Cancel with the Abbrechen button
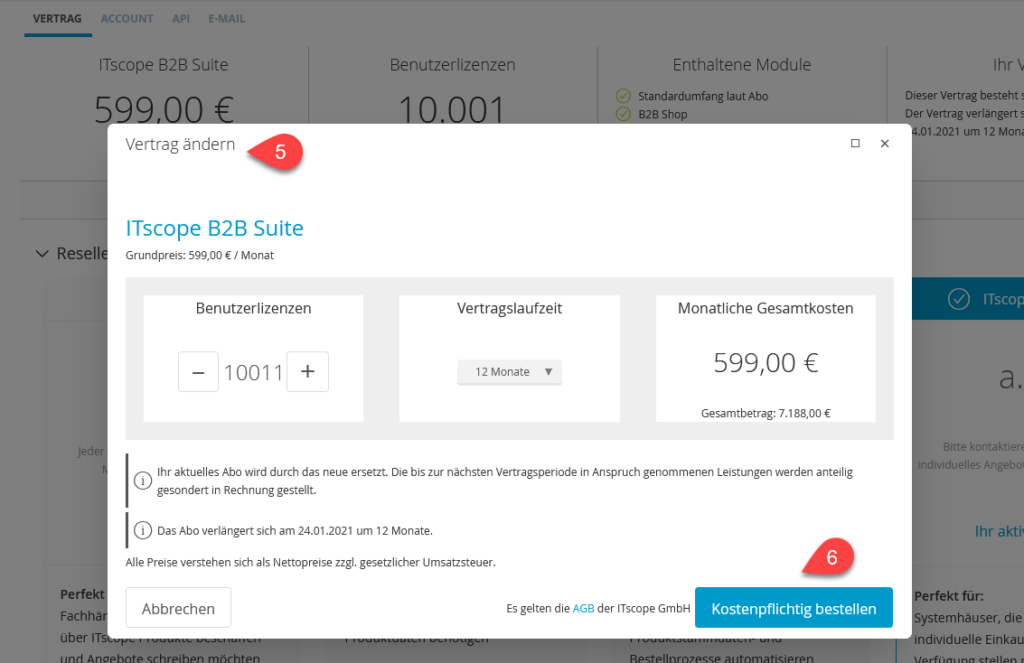Viewport: 1024px width, 663px height. [x=178, y=608]
